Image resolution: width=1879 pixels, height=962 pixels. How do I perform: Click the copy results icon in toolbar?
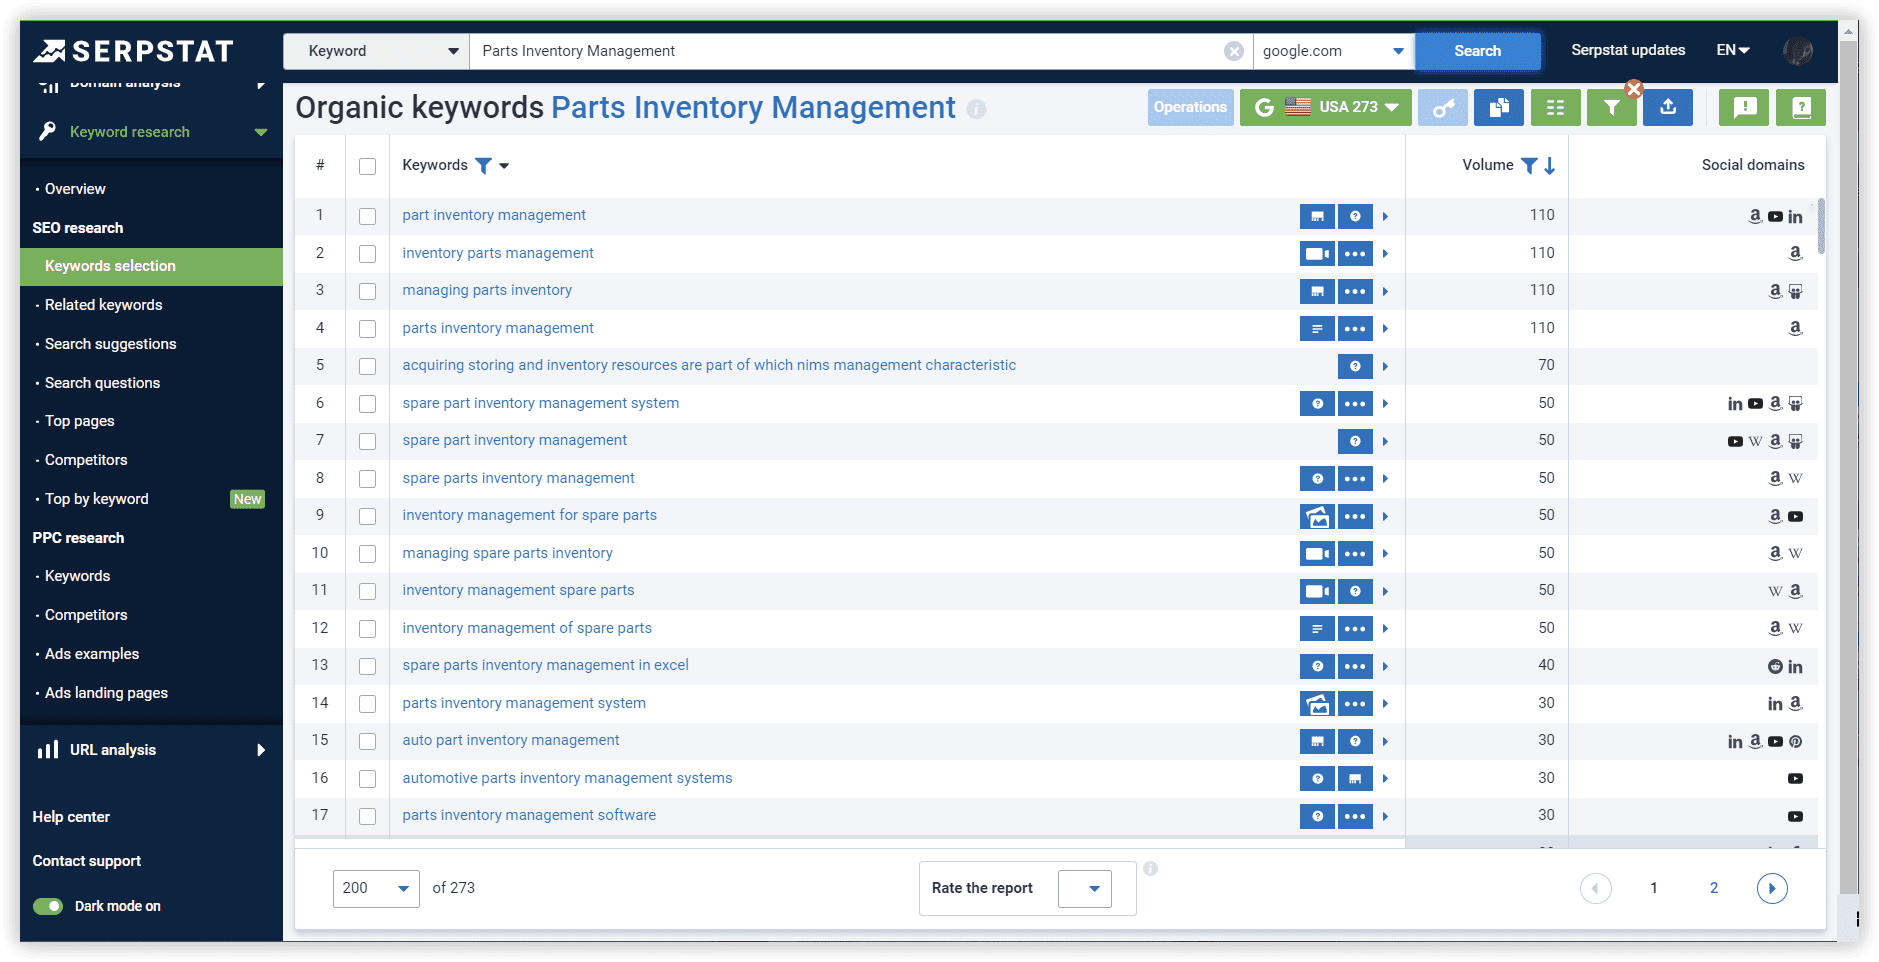tap(1498, 107)
